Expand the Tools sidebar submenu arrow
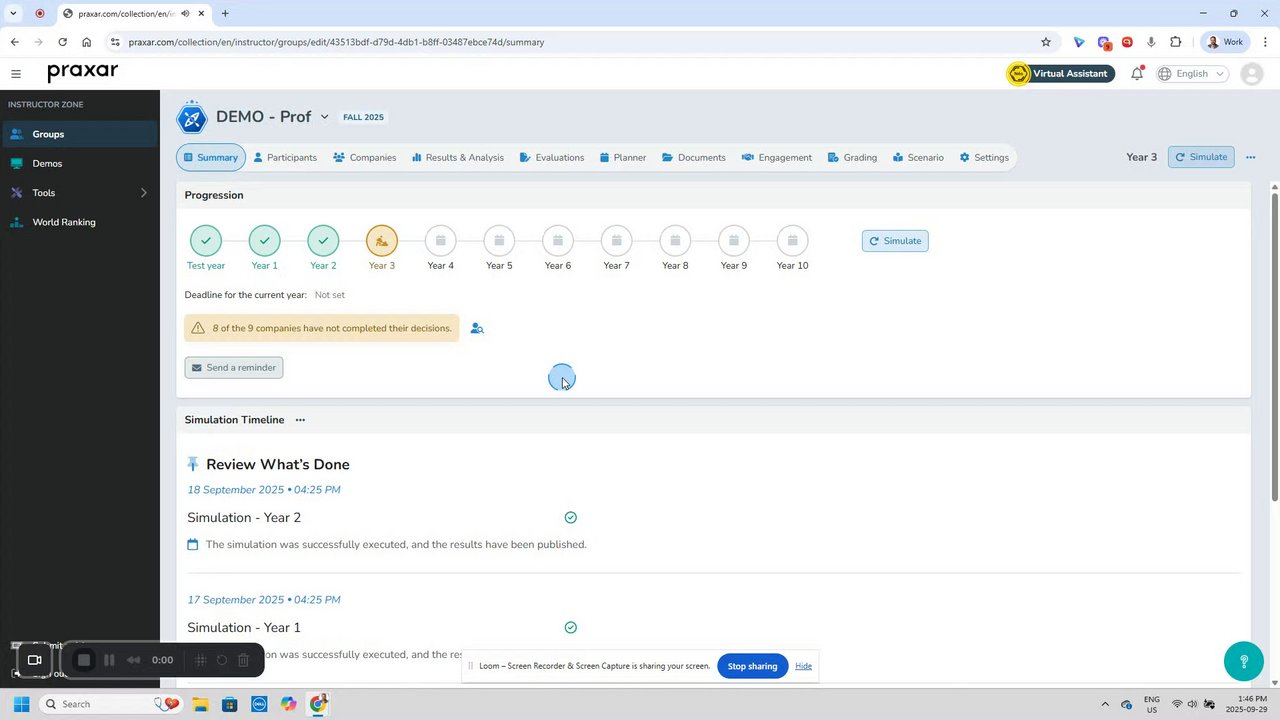The image size is (1280, 720). coord(143,193)
